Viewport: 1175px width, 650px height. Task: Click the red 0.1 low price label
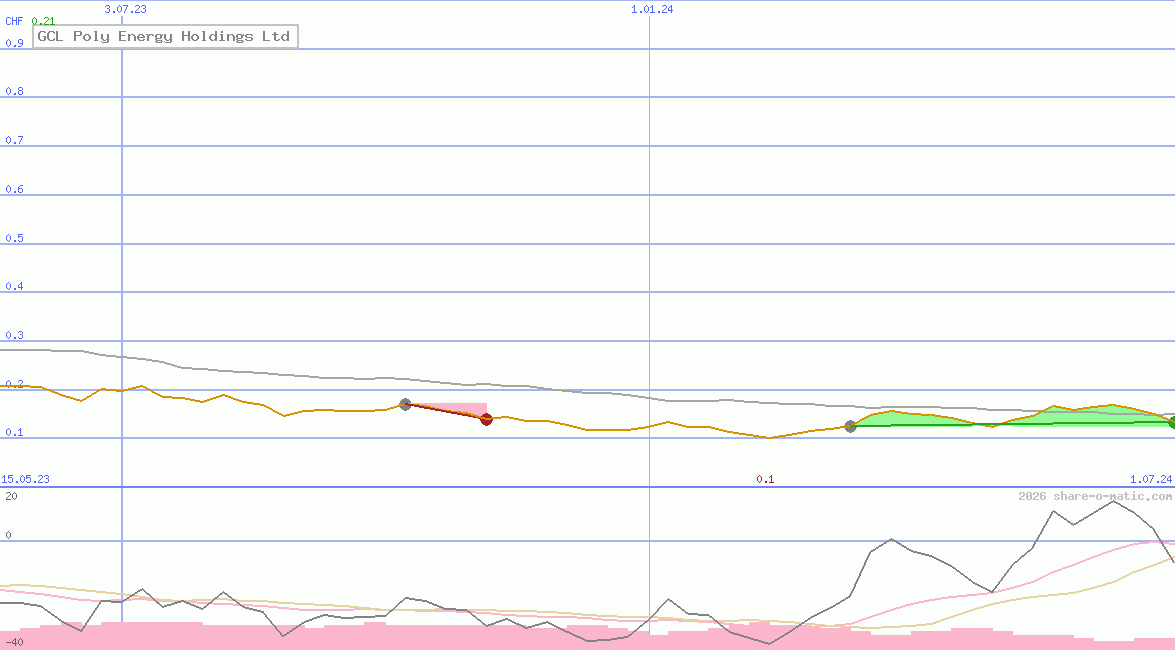tap(765, 479)
